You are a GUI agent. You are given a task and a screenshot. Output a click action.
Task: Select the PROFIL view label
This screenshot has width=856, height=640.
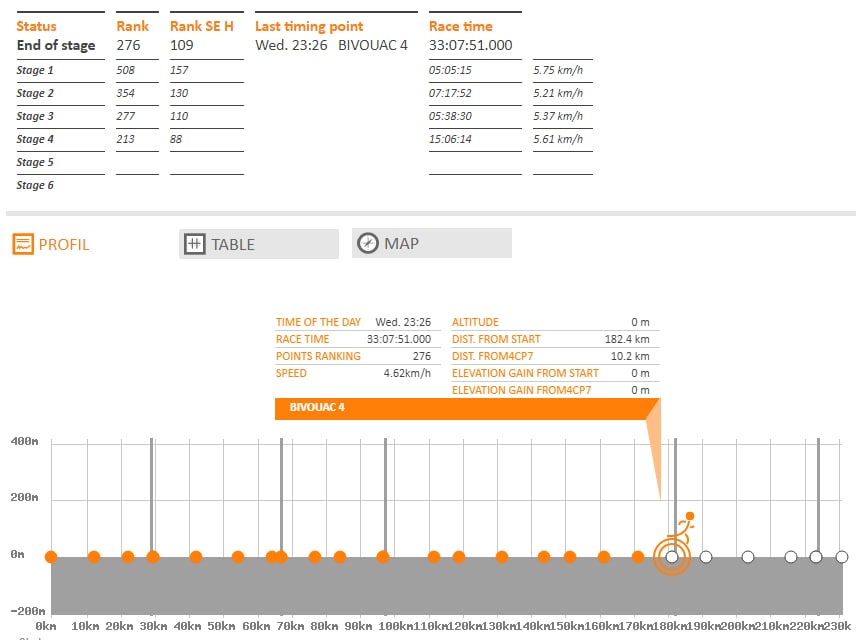pos(64,244)
